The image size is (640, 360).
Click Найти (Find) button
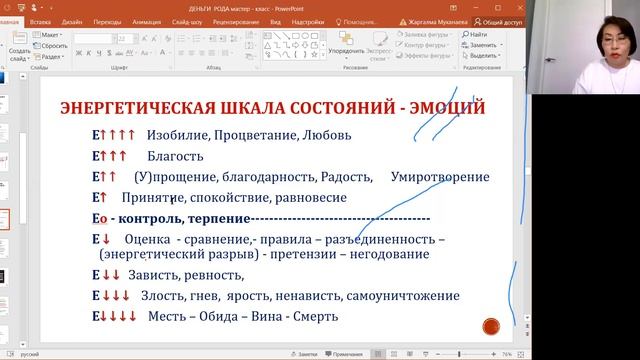pos(475,35)
